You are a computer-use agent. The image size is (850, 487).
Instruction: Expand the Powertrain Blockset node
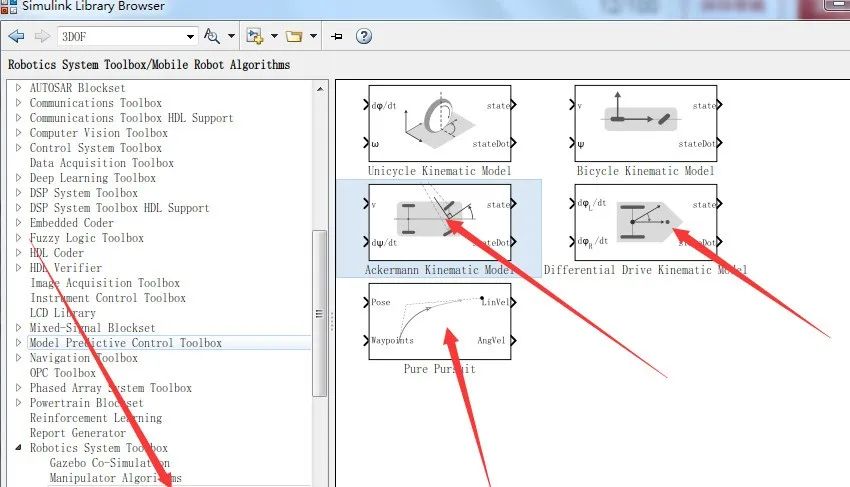point(19,403)
